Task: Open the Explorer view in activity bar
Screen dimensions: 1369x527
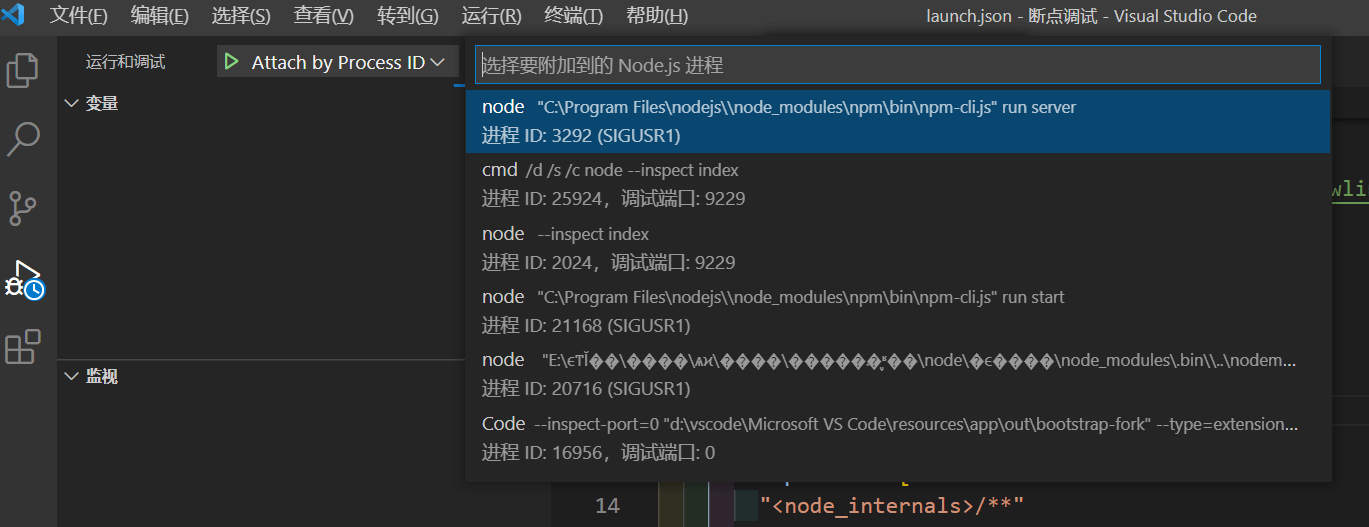Action: click(23, 71)
